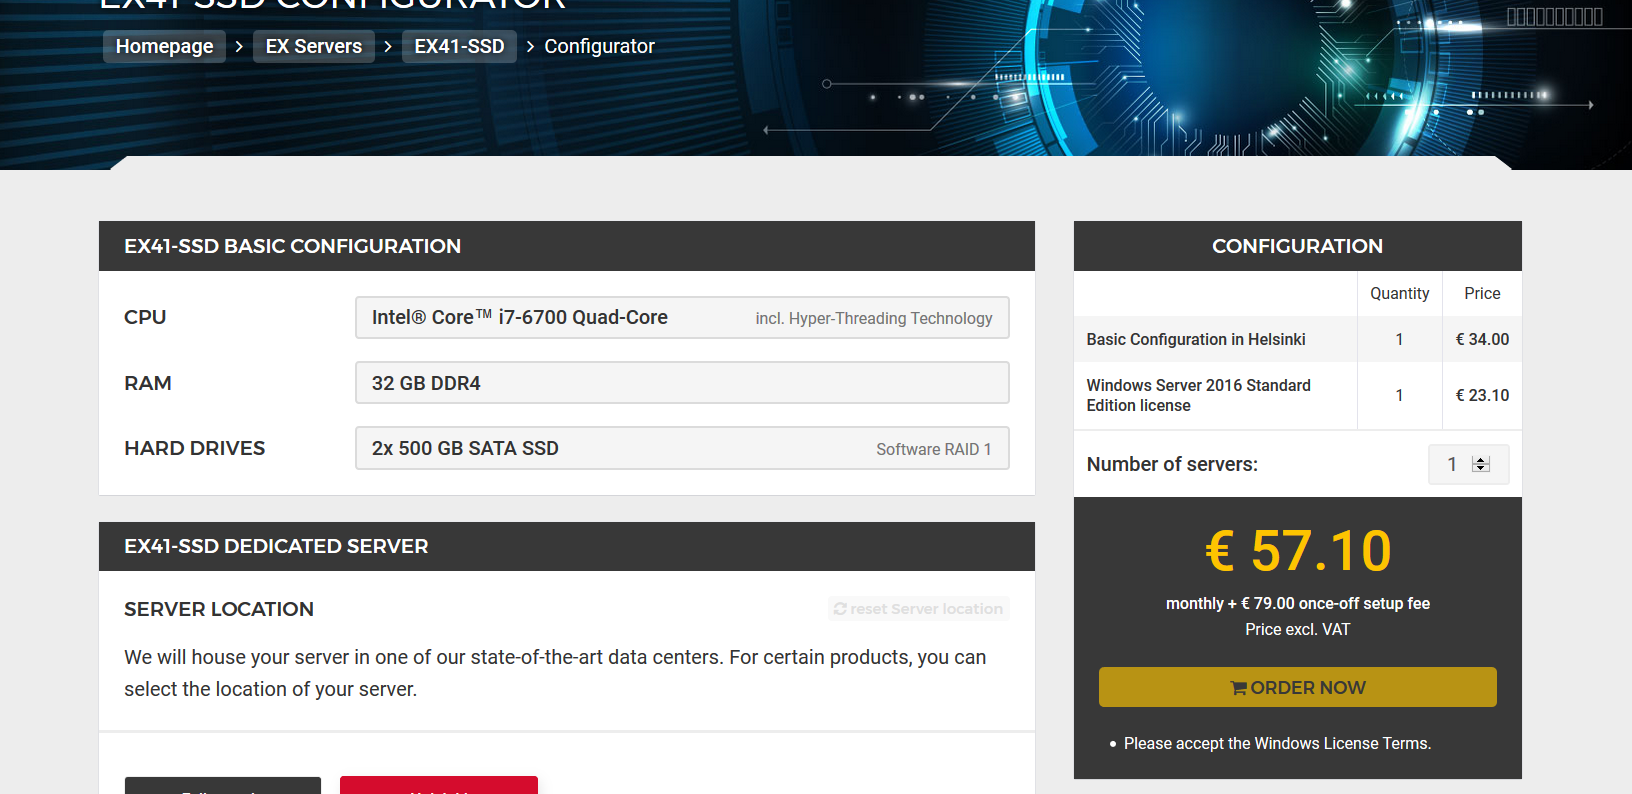
Task: Click the refresh icon in reset Server location
Action: click(x=840, y=609)
